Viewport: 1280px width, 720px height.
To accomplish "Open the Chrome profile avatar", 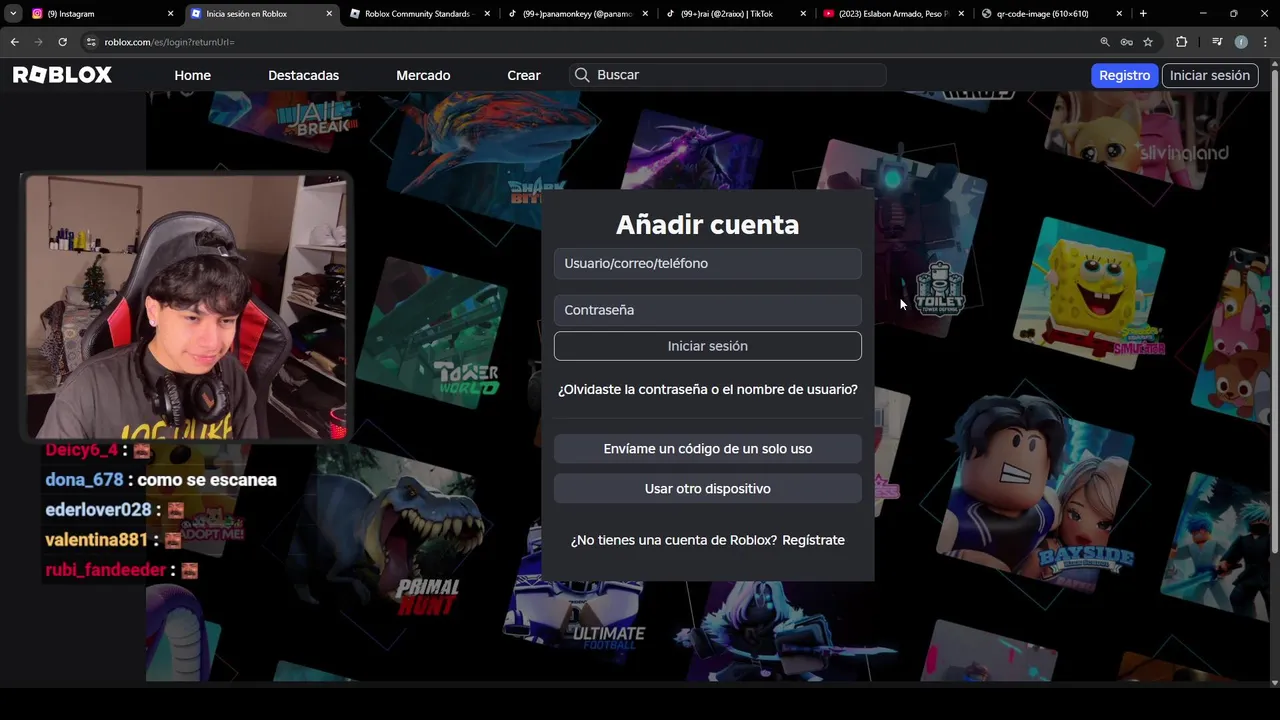I will pos(1241,42).
